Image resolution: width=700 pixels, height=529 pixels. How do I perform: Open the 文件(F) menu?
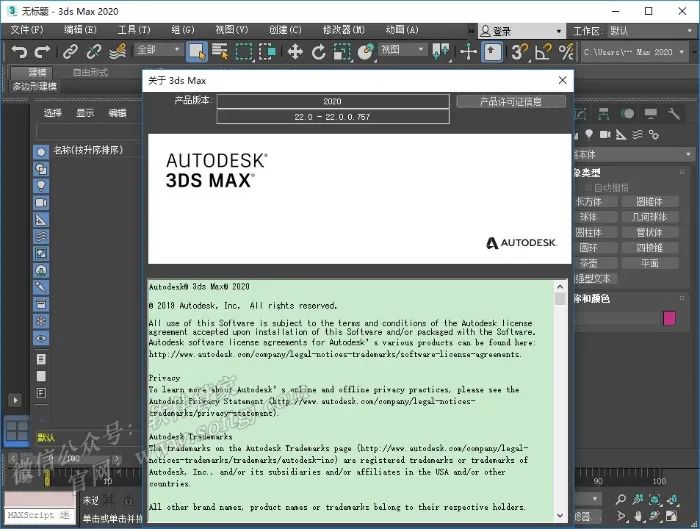(26, 30)
